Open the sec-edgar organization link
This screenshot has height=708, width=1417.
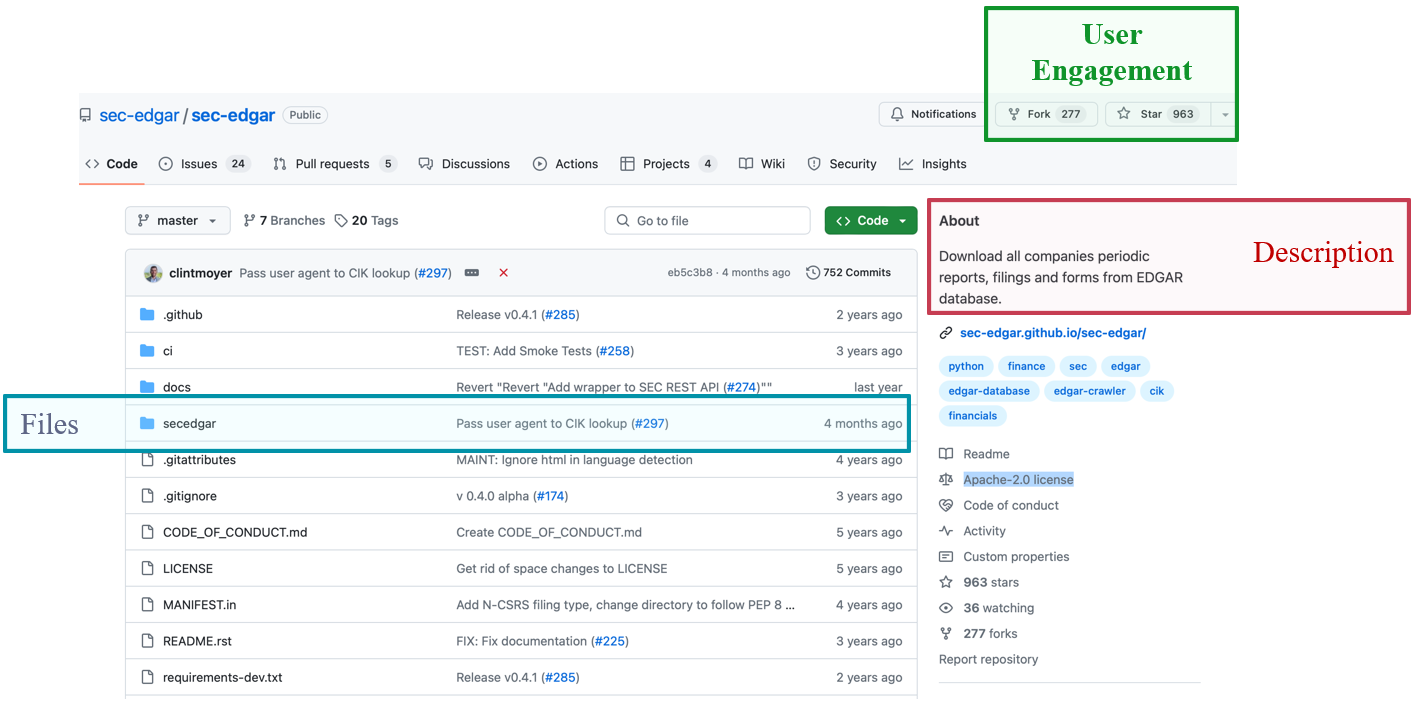click(x=139, y=115)
